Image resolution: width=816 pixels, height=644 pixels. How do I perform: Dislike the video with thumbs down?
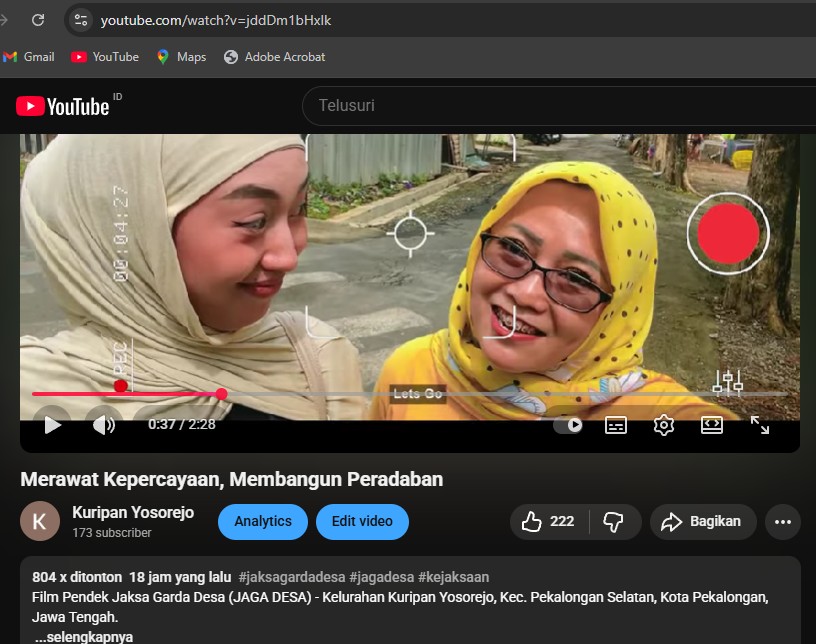pos(614,521)
